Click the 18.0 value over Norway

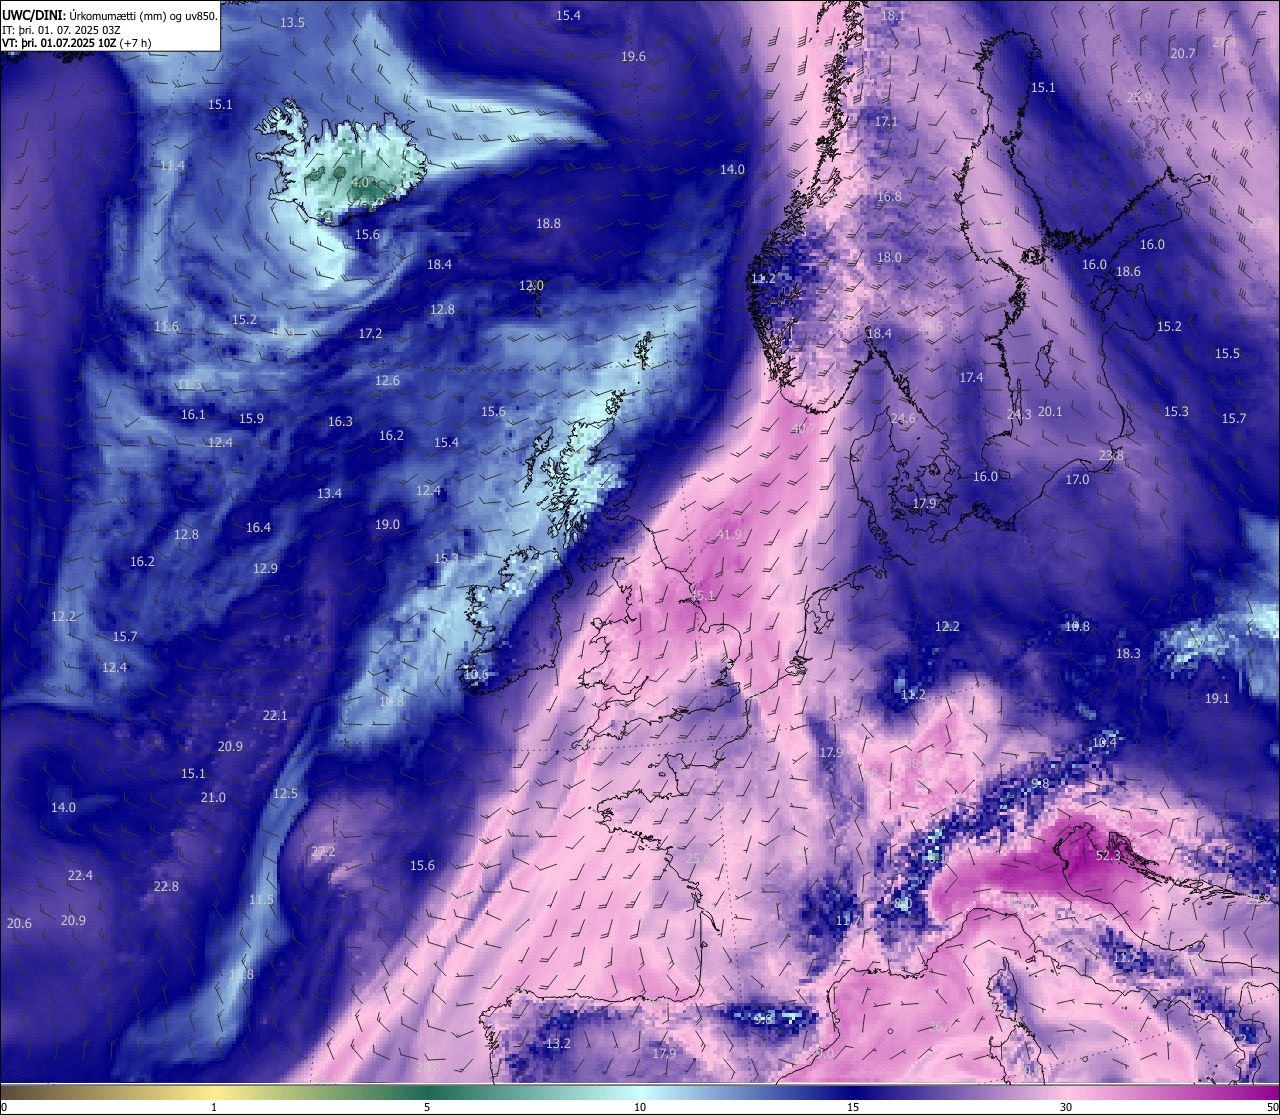coord(890,258)
